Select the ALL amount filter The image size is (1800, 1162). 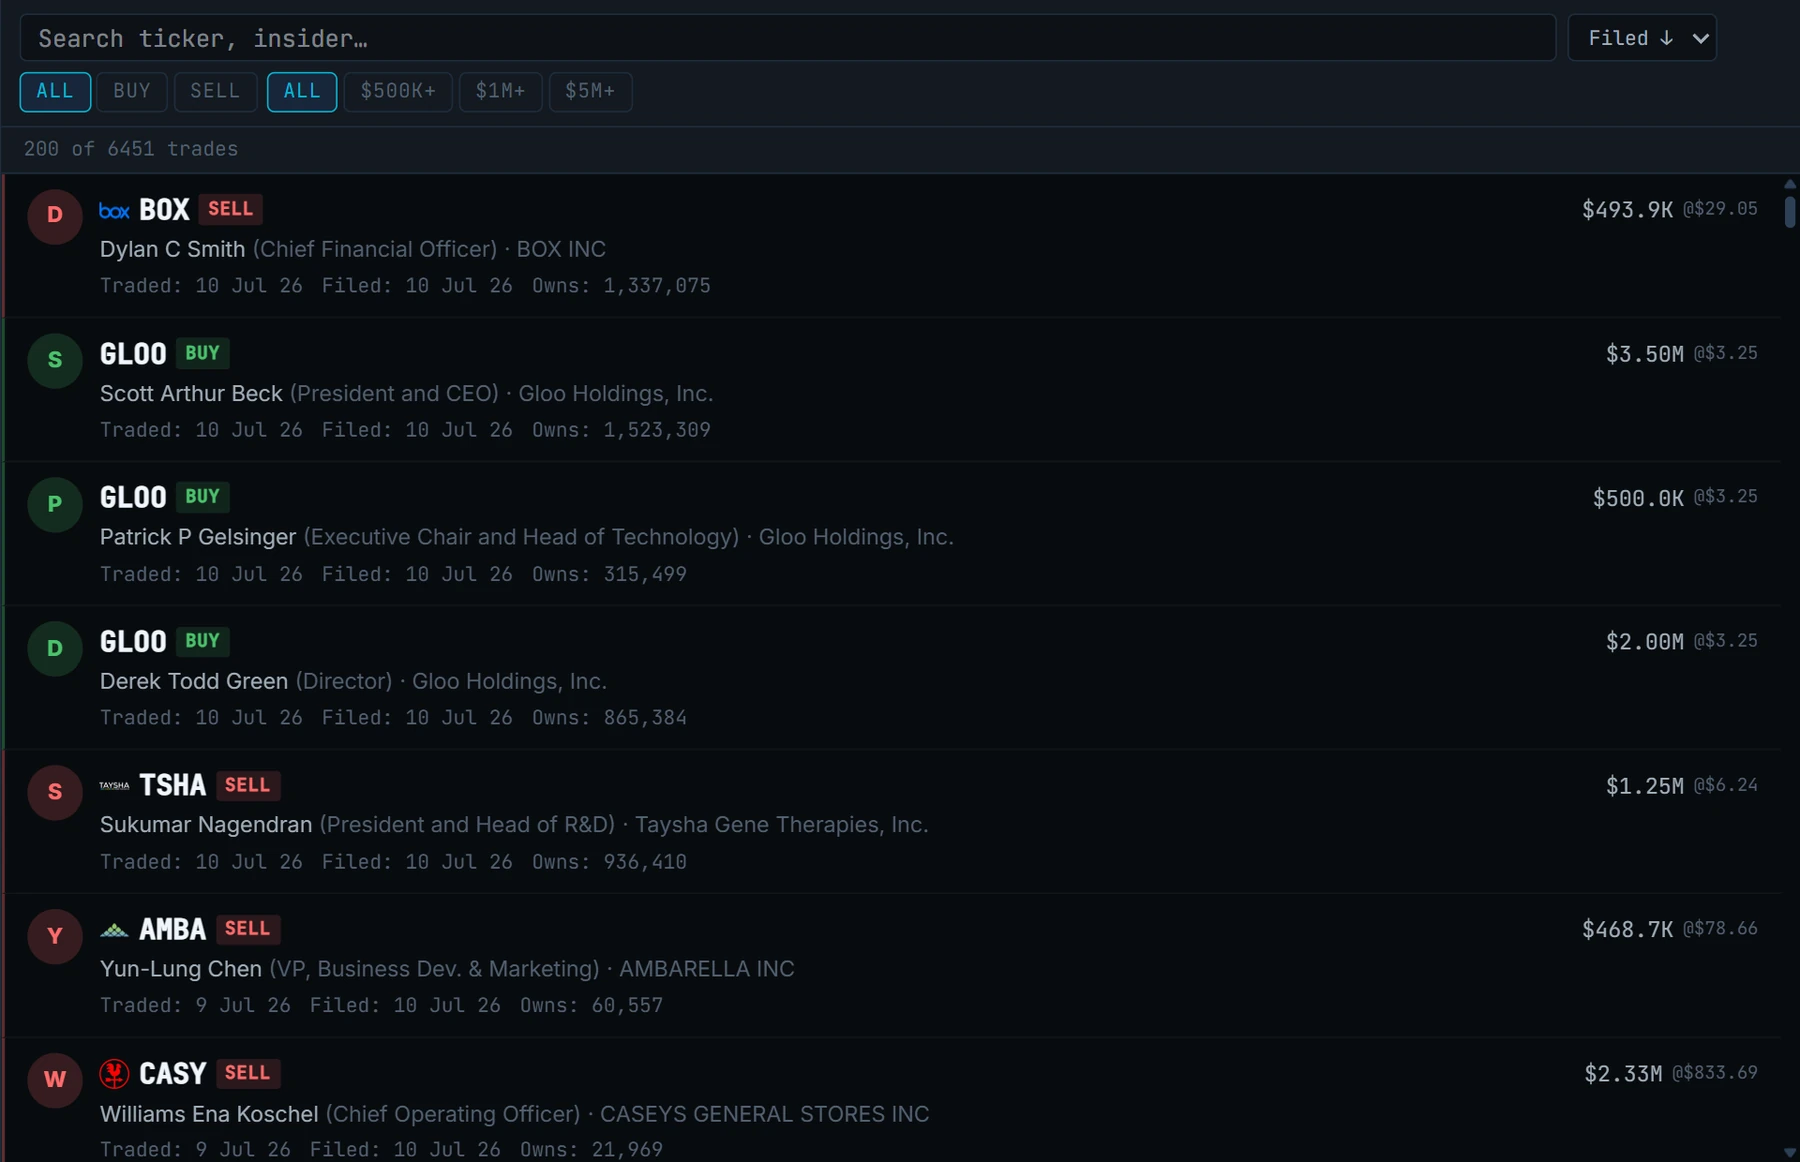(x=302, y=91)
